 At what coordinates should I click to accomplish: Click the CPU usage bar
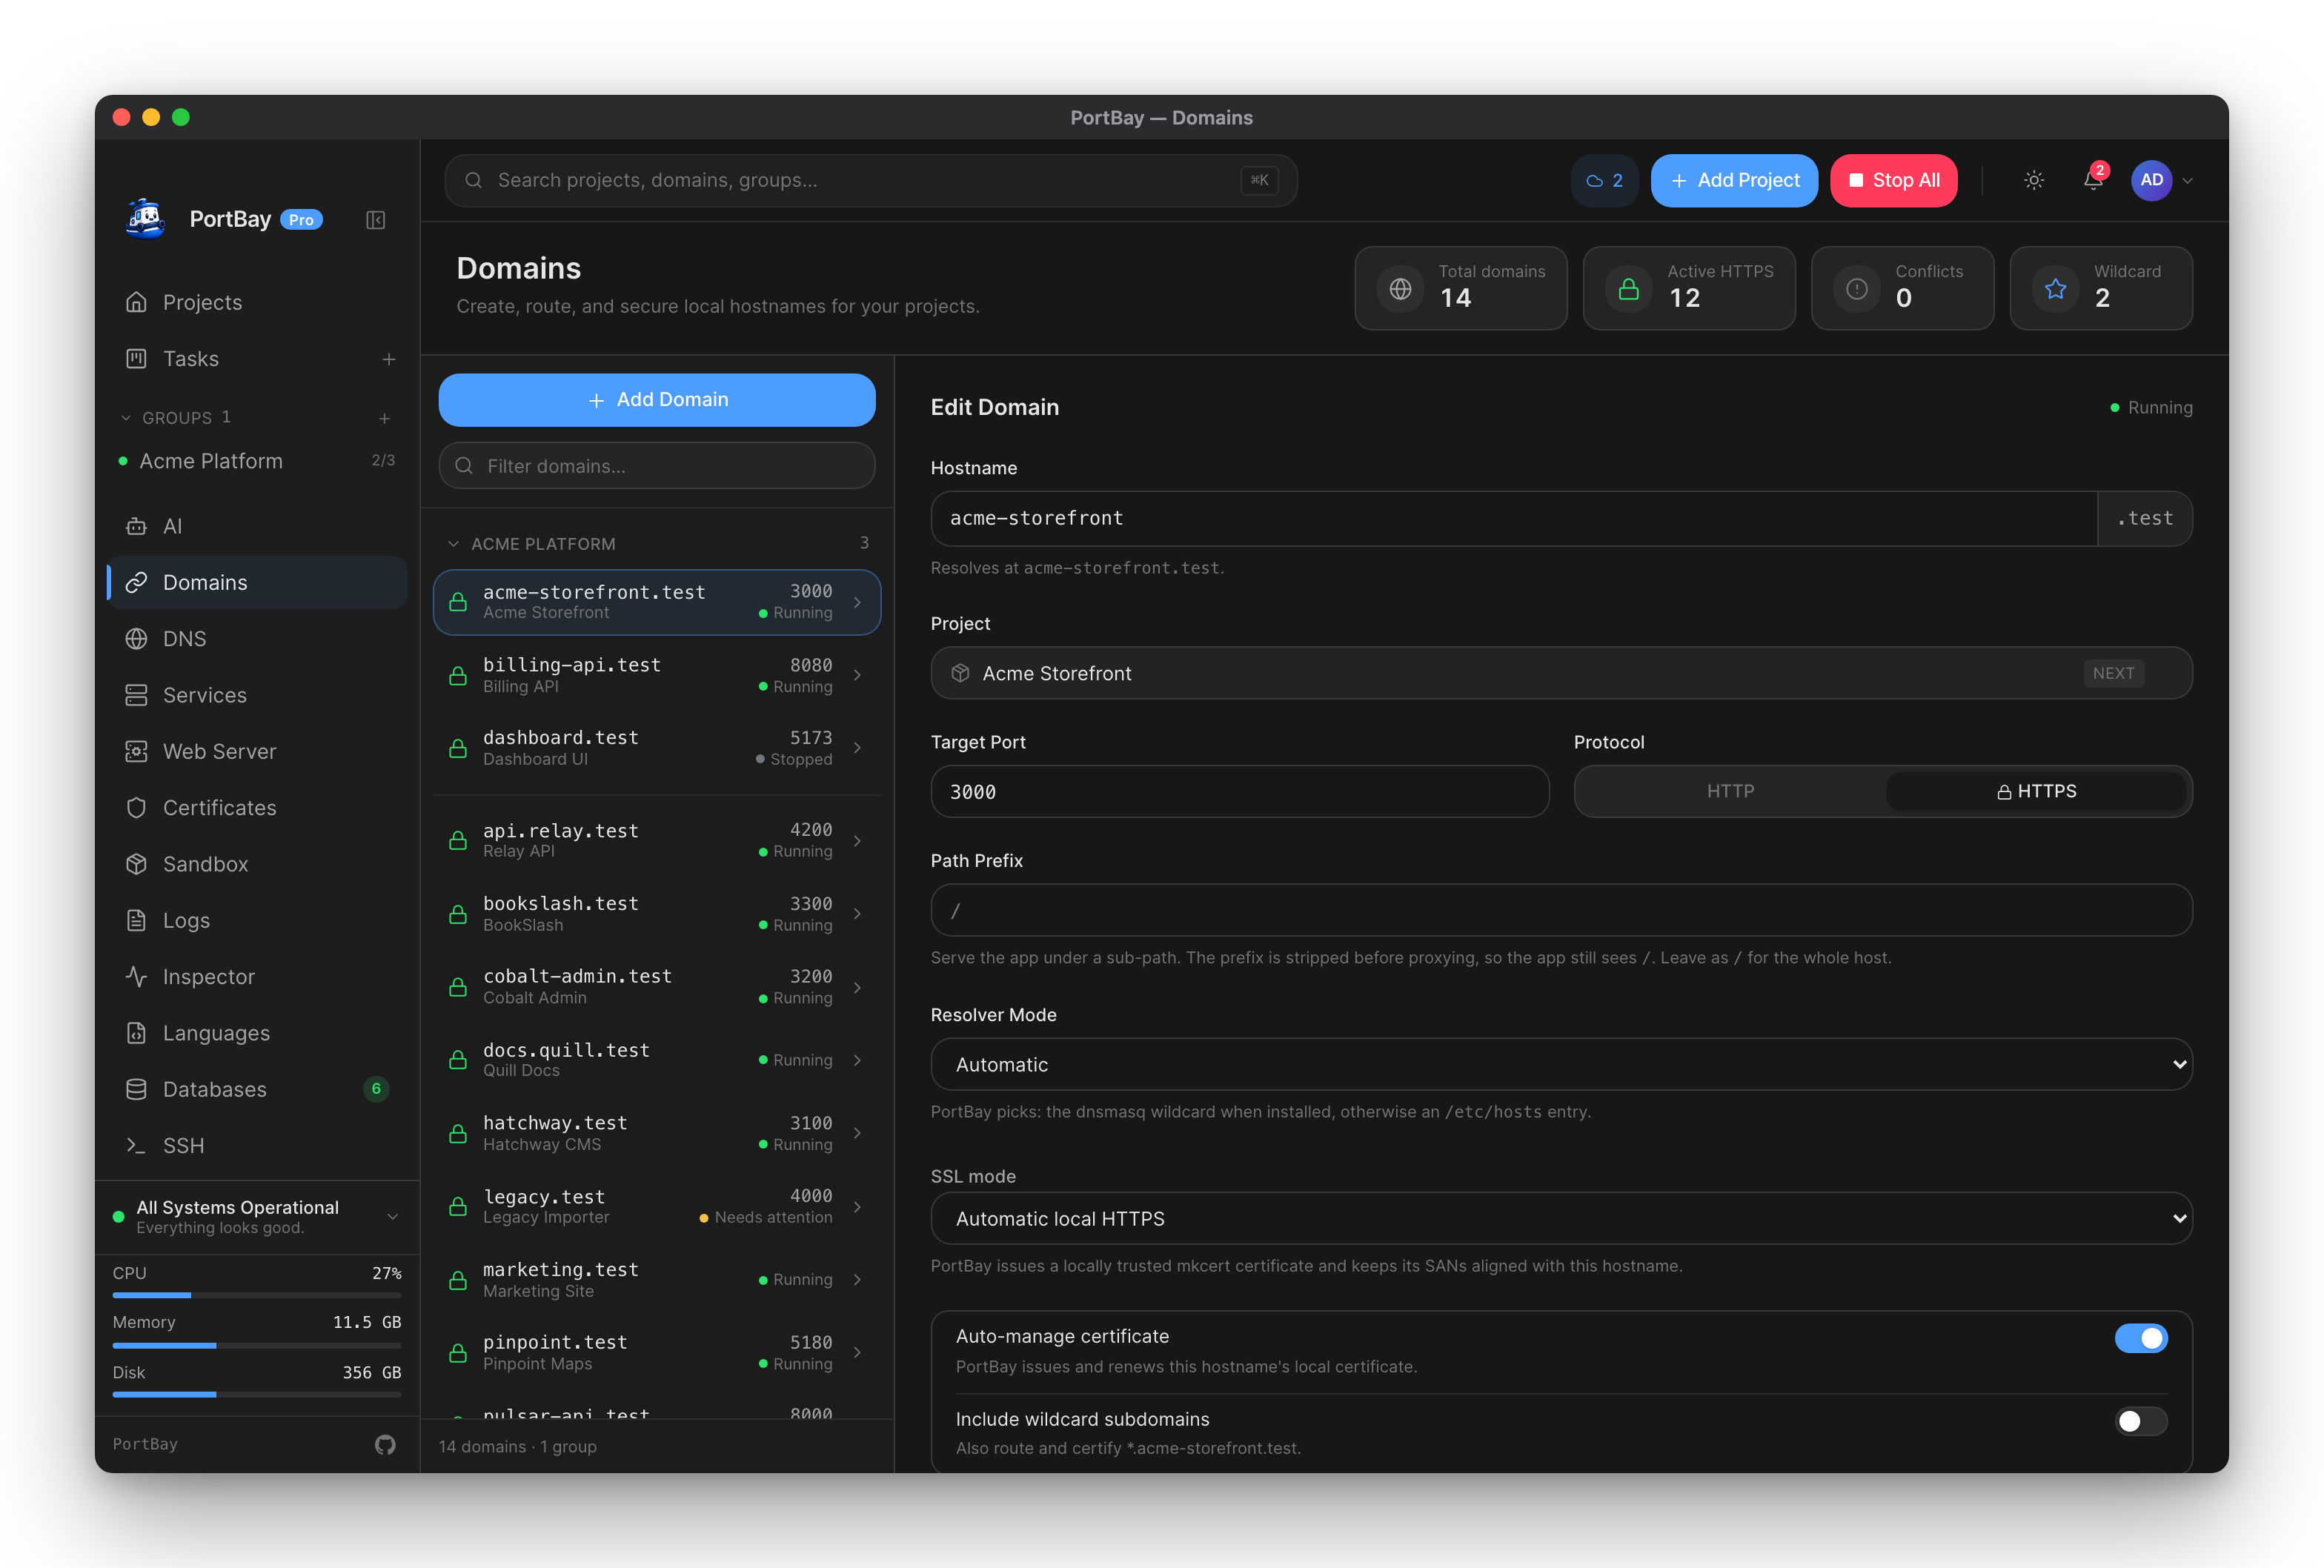click(x=257, y=1295)
